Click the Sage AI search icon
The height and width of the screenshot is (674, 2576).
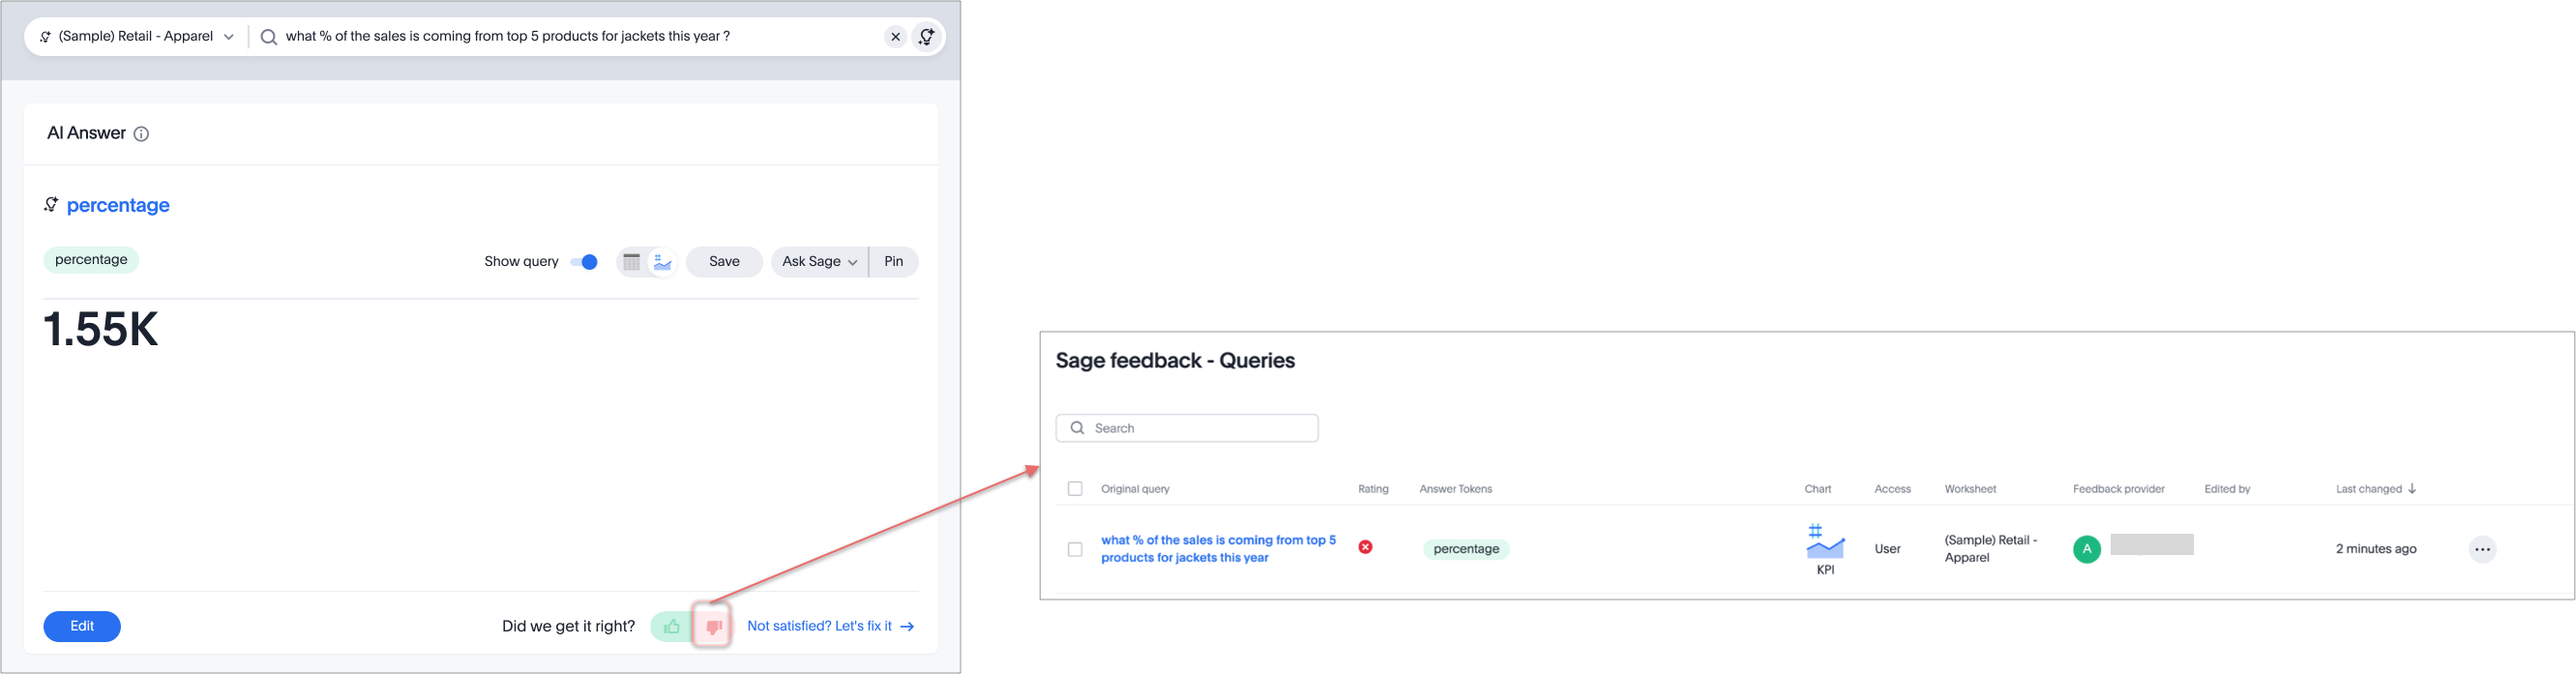click(927, 37)
